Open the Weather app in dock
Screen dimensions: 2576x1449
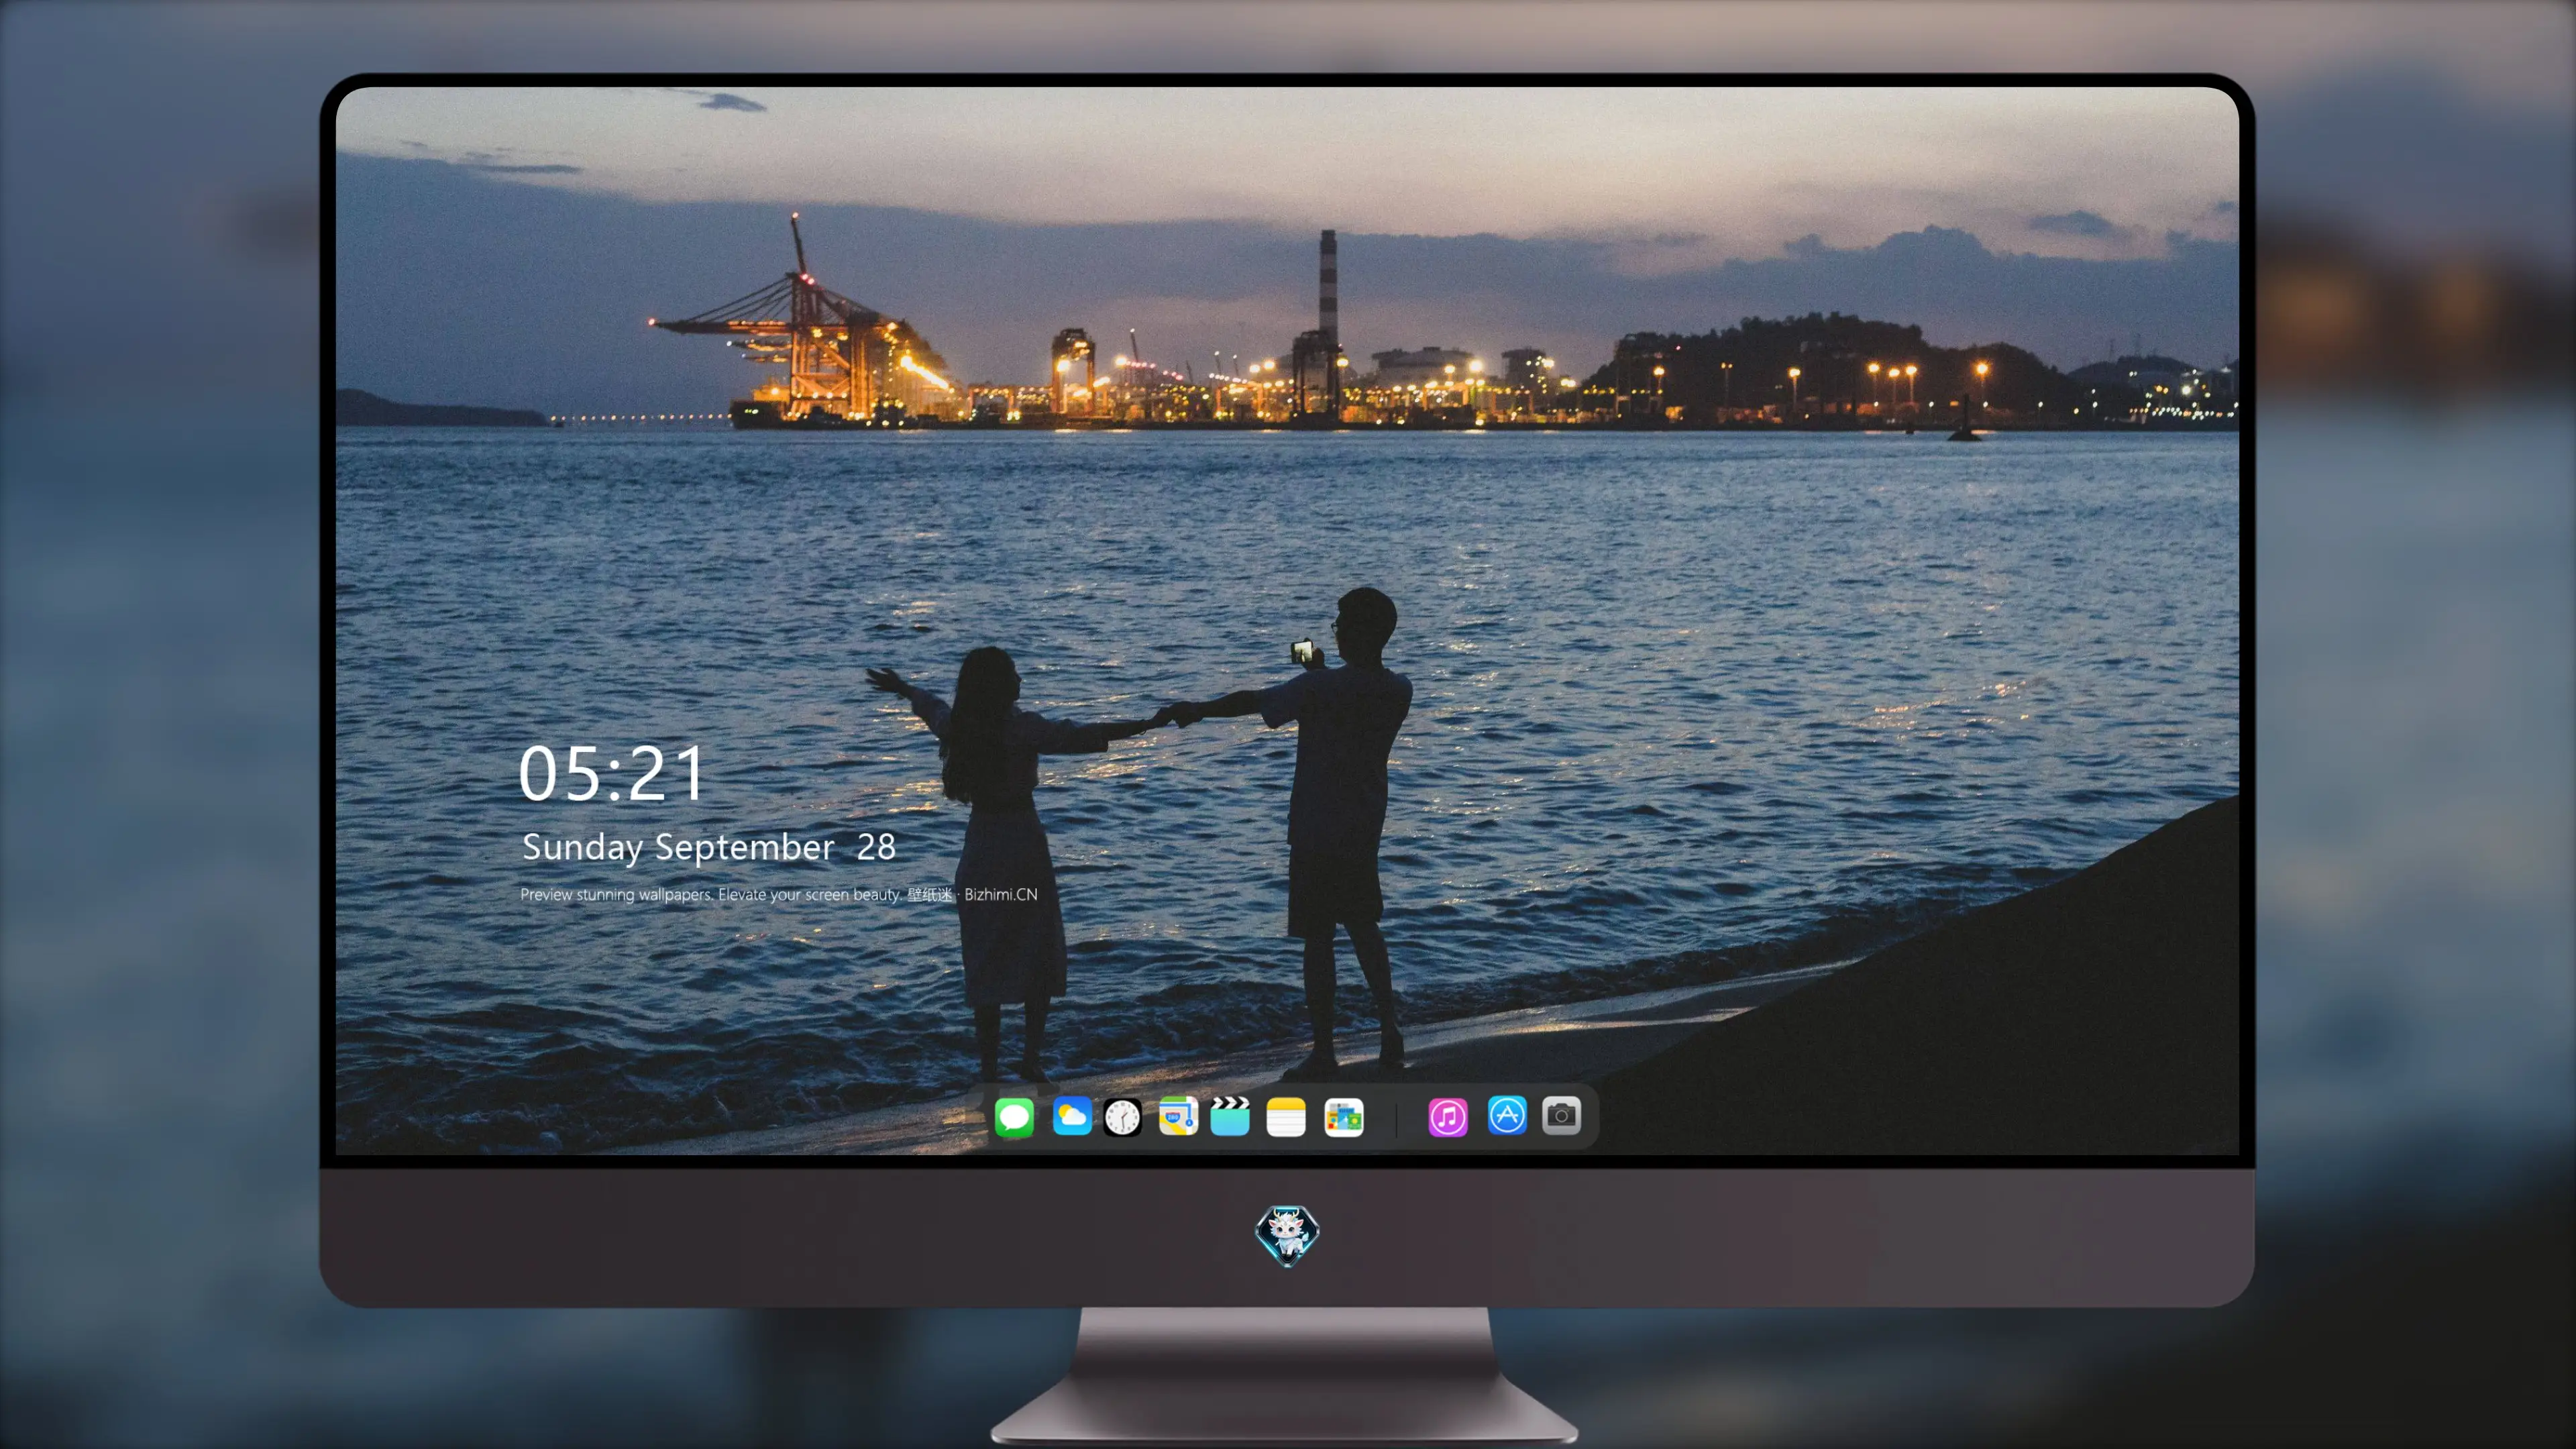(1072, 1116)
